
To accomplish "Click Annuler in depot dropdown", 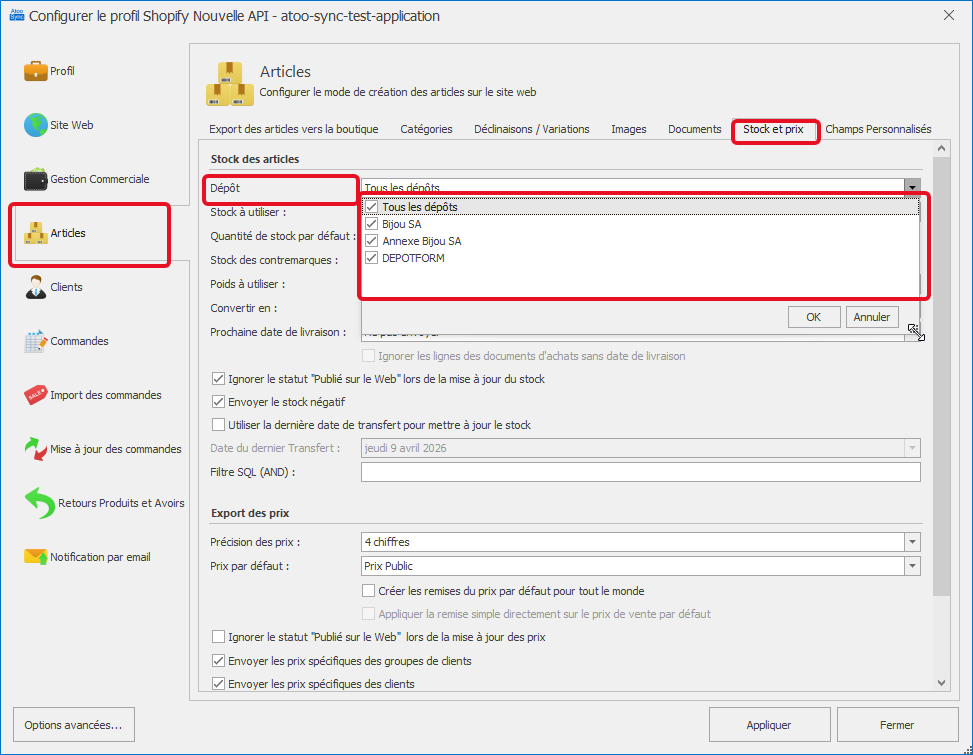I will coord(872,317).
